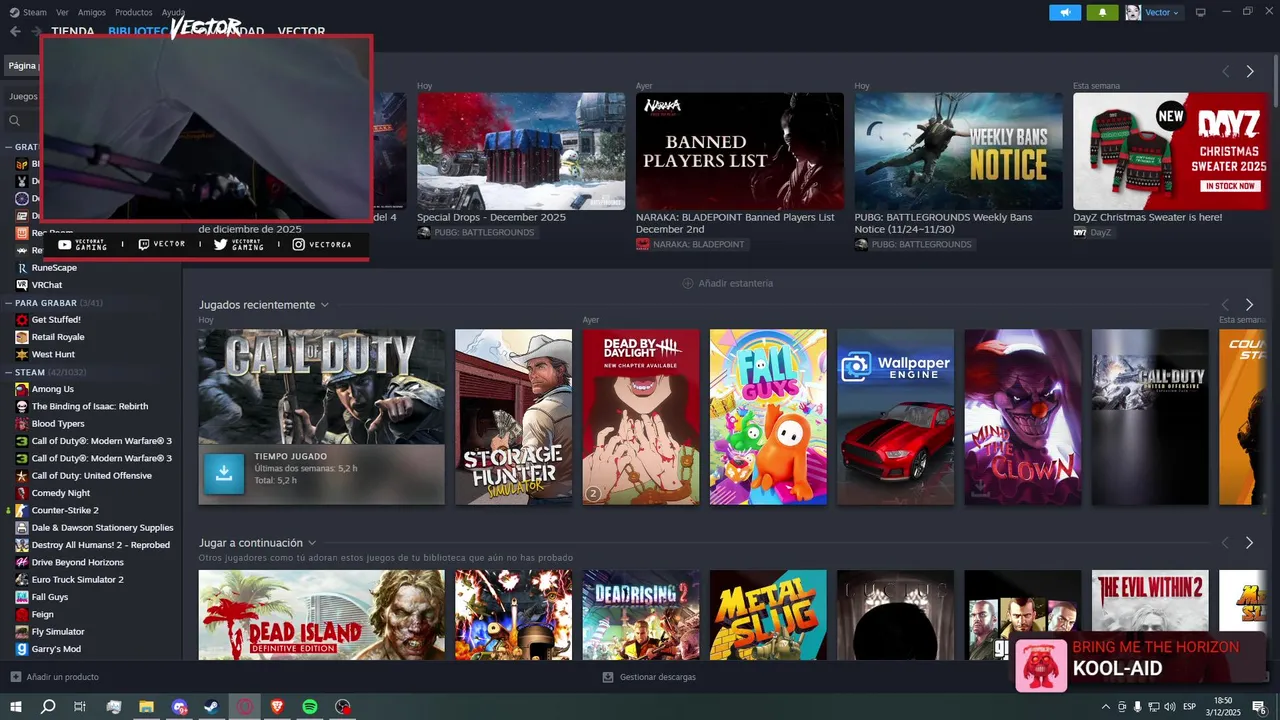Open the Productos menu
This screenshot has height=720, width=1280.
click(x=134, y=12)
